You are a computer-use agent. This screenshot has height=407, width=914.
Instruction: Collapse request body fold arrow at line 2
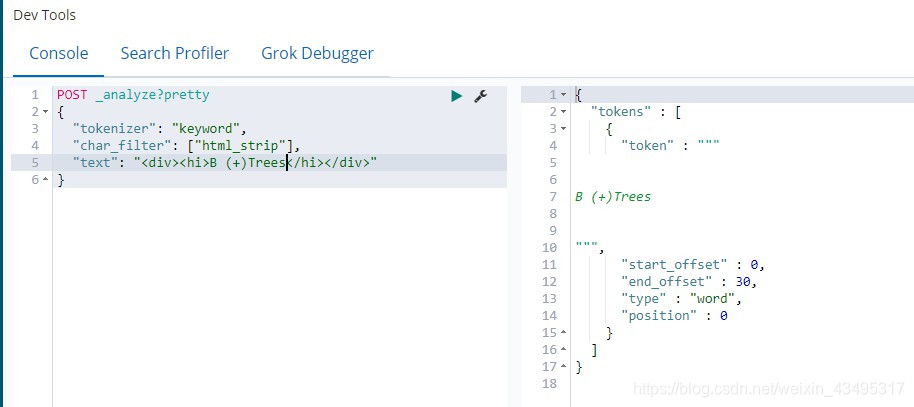[46, 111]
